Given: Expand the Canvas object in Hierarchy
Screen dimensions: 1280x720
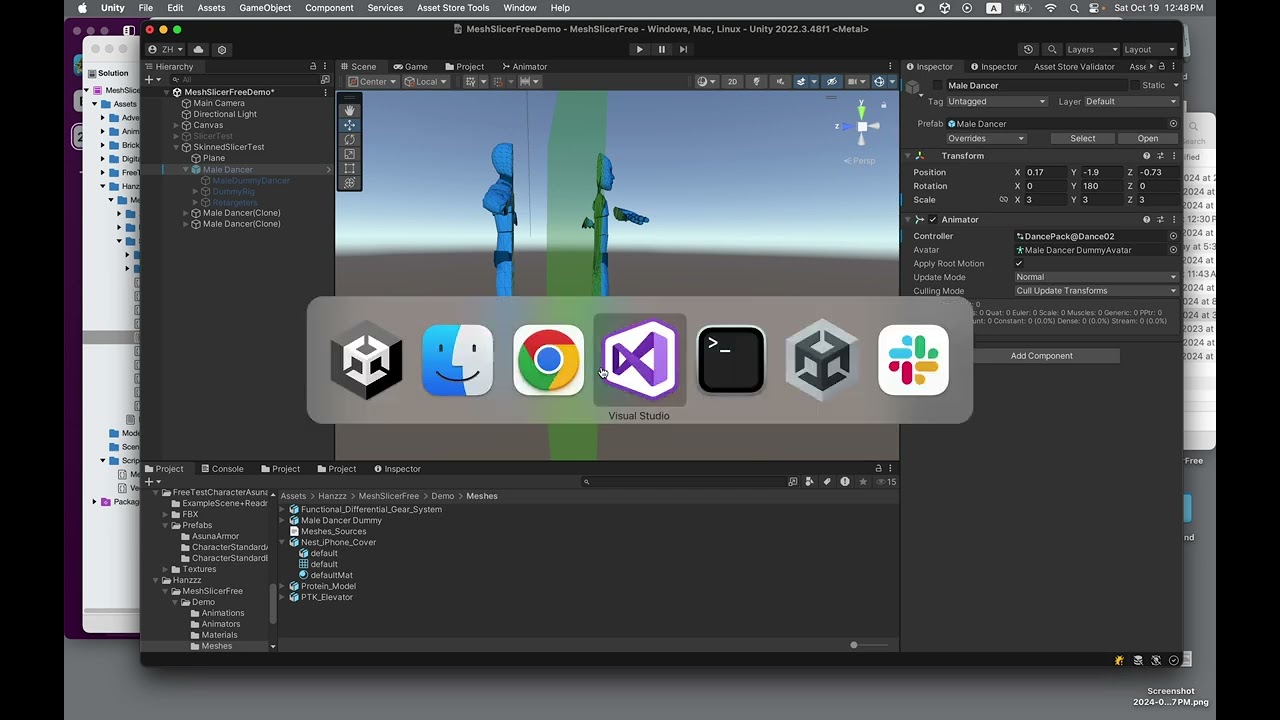Looking at the screenshot, I should pos(176,125).
